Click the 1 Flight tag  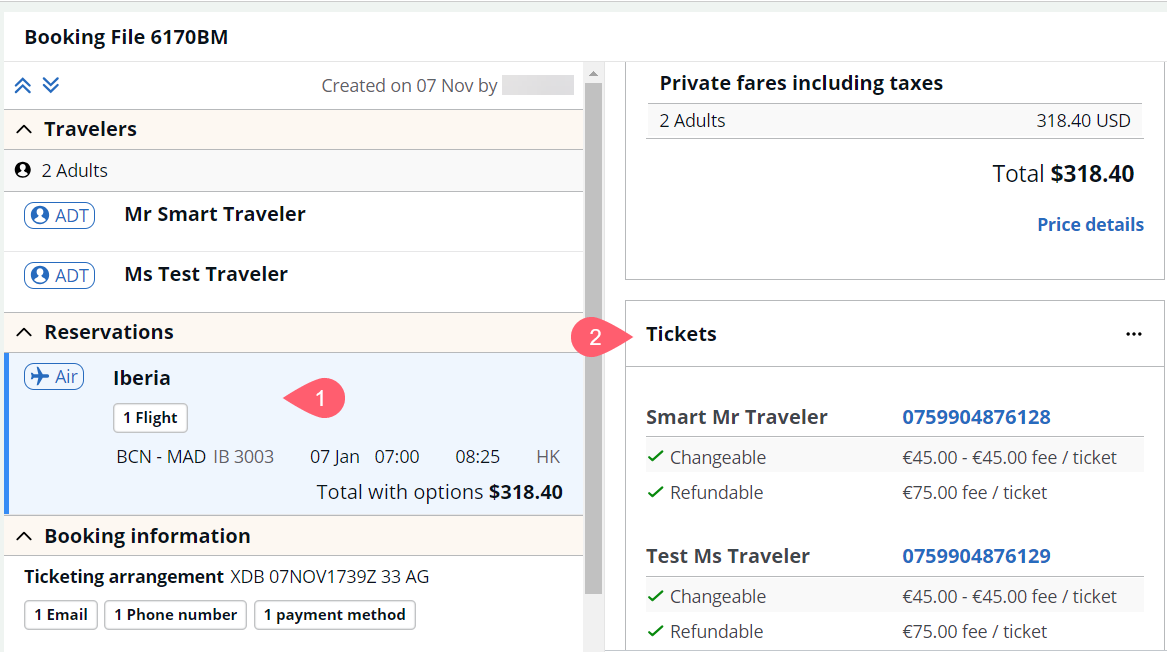(150, 418)
